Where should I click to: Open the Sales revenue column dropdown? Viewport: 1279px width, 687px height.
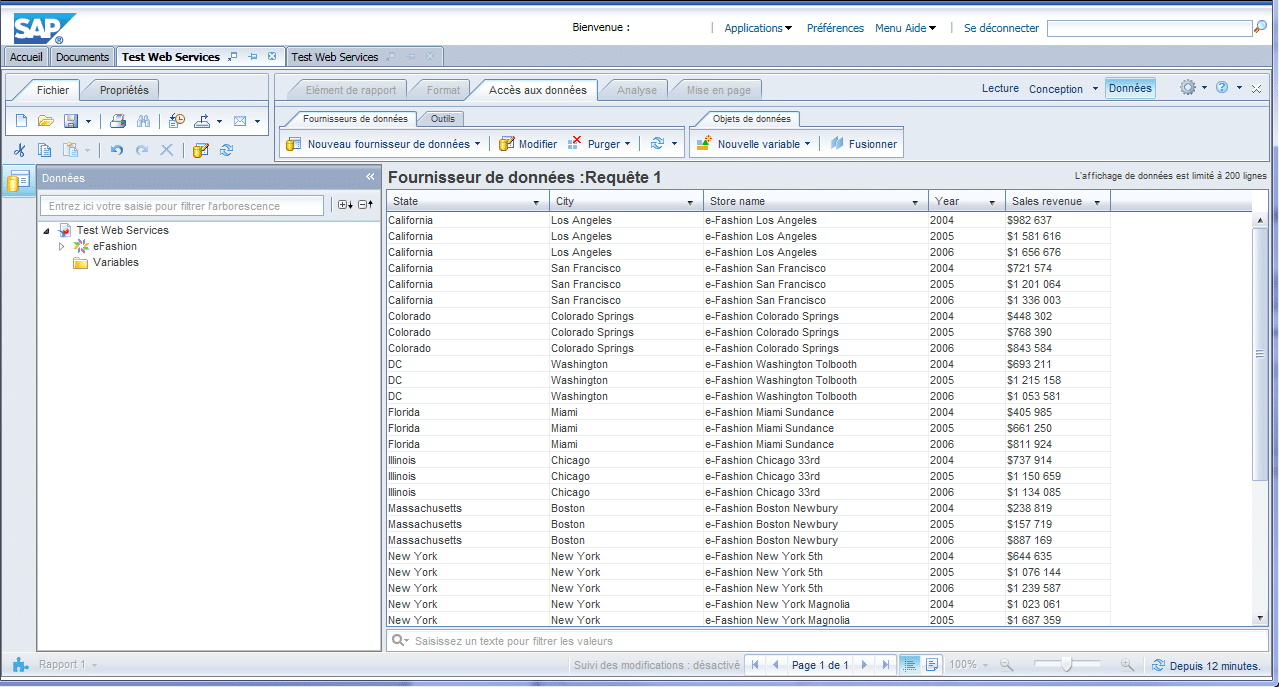[x=1097, y=202]
